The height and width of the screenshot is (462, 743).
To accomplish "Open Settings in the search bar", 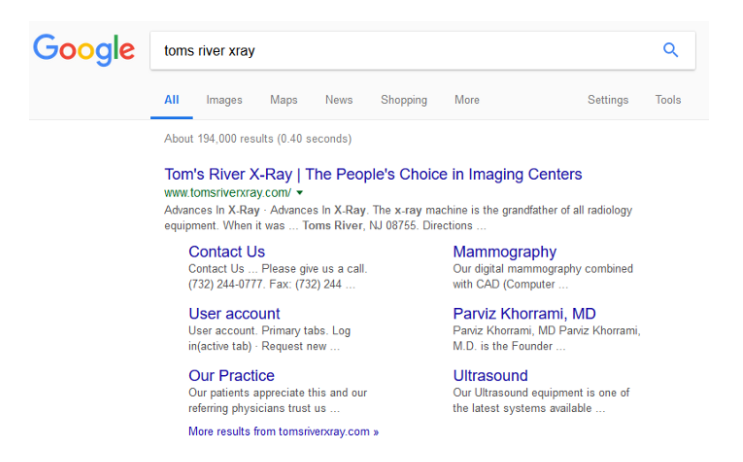I will pos(608,100).
